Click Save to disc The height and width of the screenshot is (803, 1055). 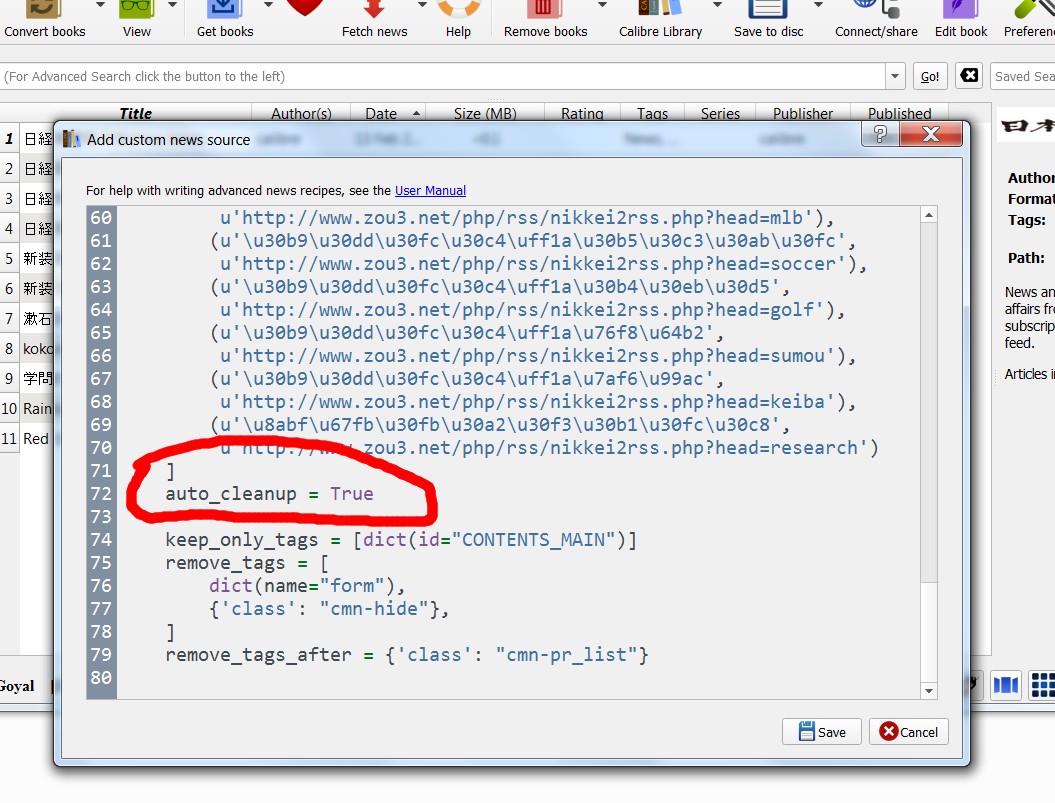(x=768, y=20)
